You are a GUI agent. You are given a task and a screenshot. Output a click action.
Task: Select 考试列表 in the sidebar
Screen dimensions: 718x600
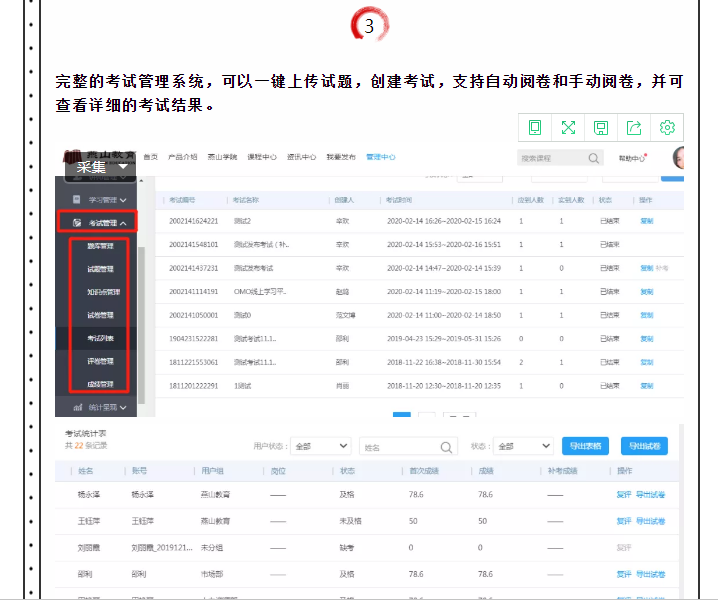pos(100,338)
